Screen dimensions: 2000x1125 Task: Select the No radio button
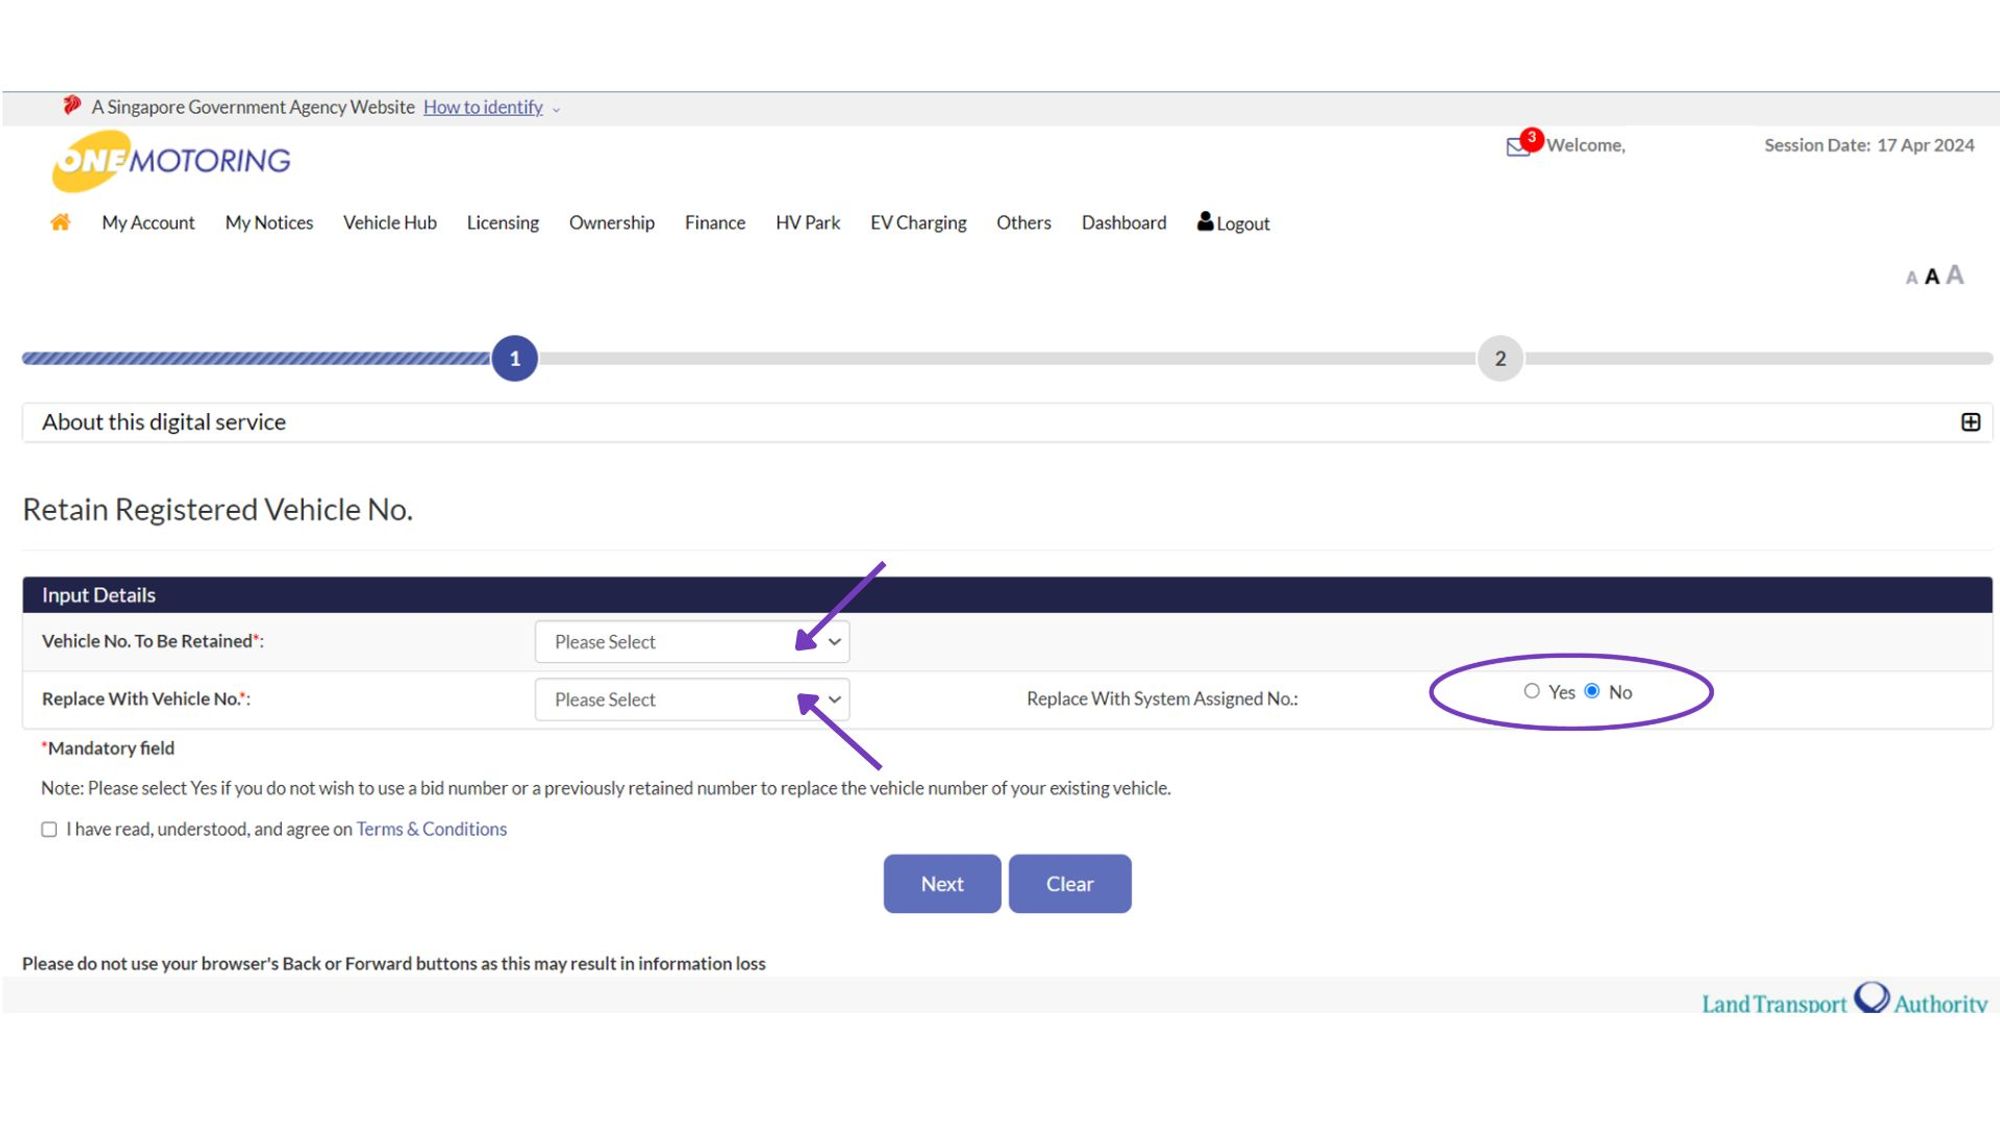pos(1592,691)
